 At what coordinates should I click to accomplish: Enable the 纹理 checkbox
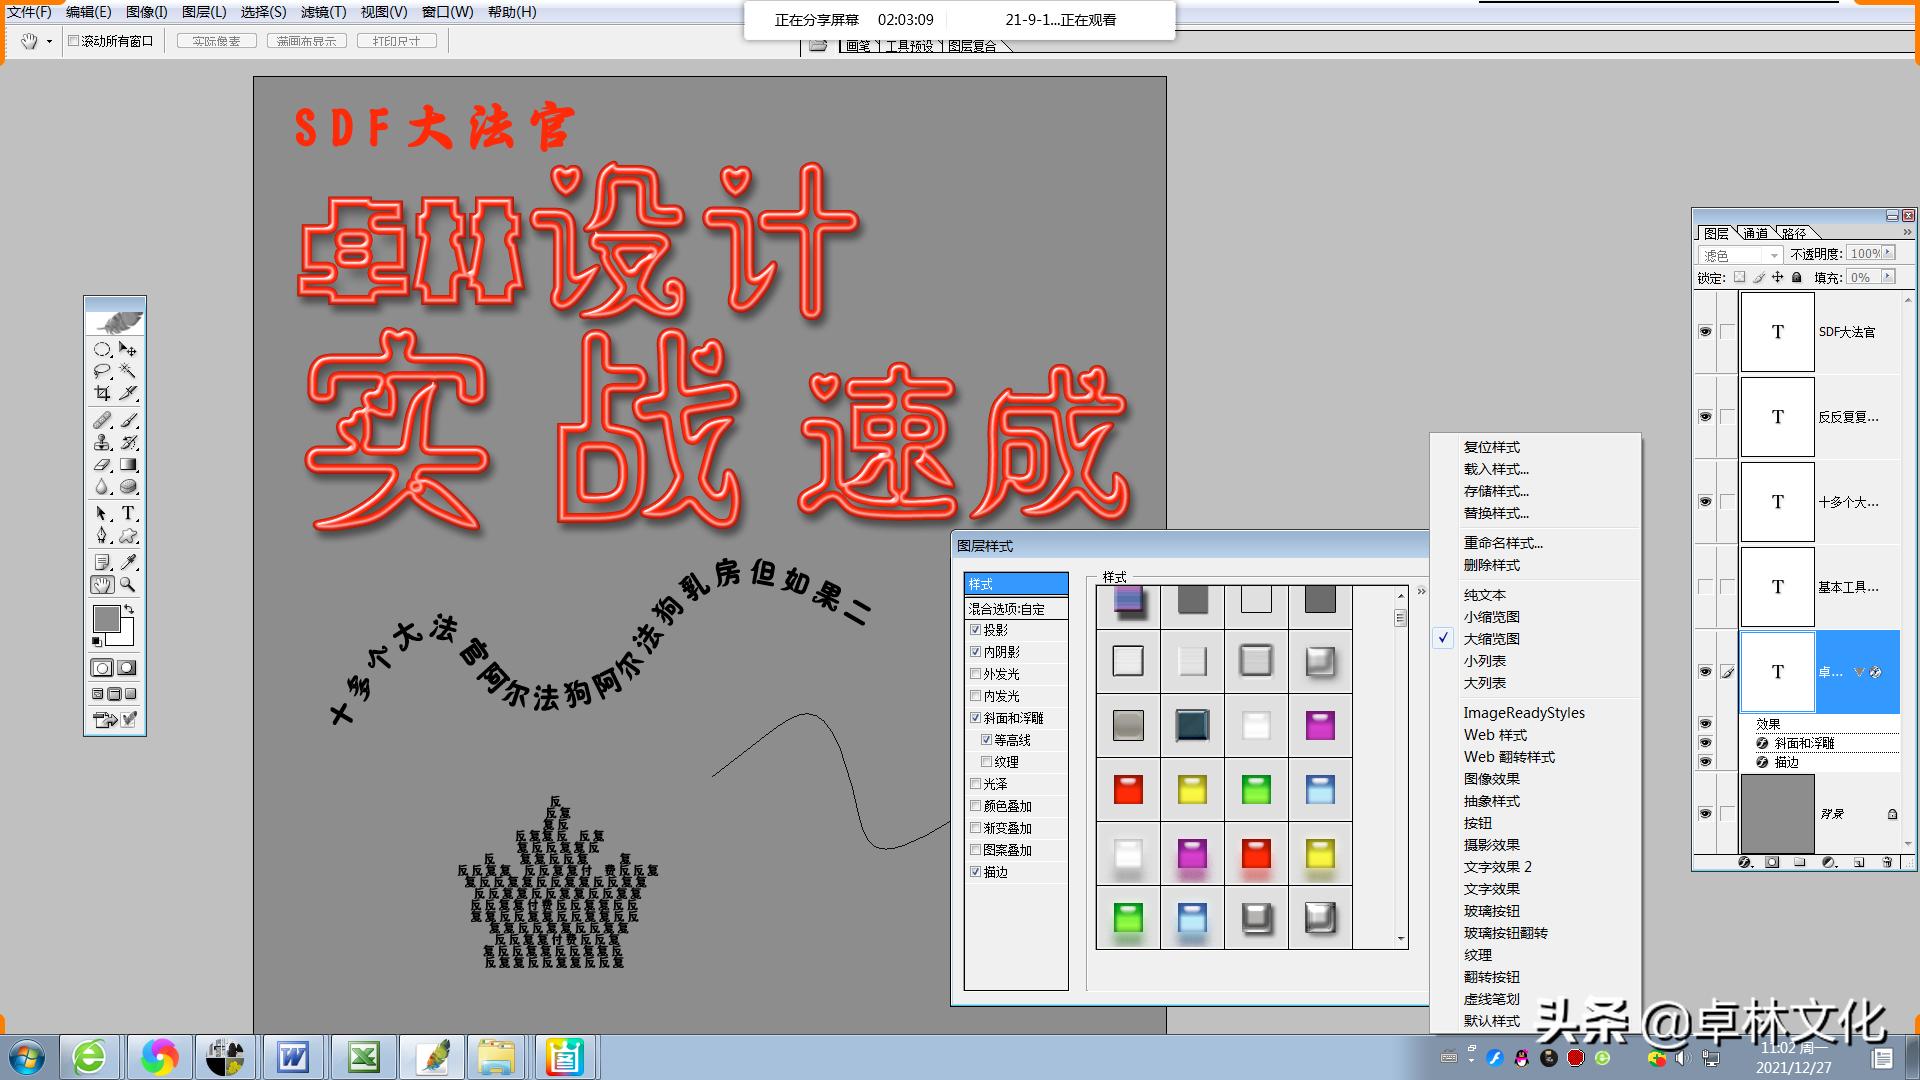[986, 762]
